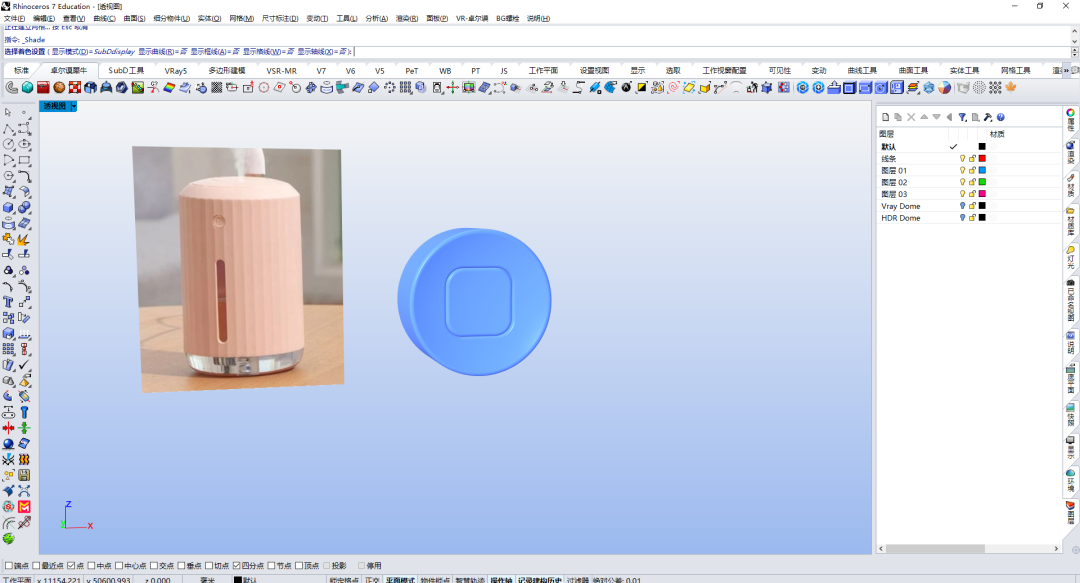
Task: Click the check mark icon in left sidebar
Action: tap(24, 365)
